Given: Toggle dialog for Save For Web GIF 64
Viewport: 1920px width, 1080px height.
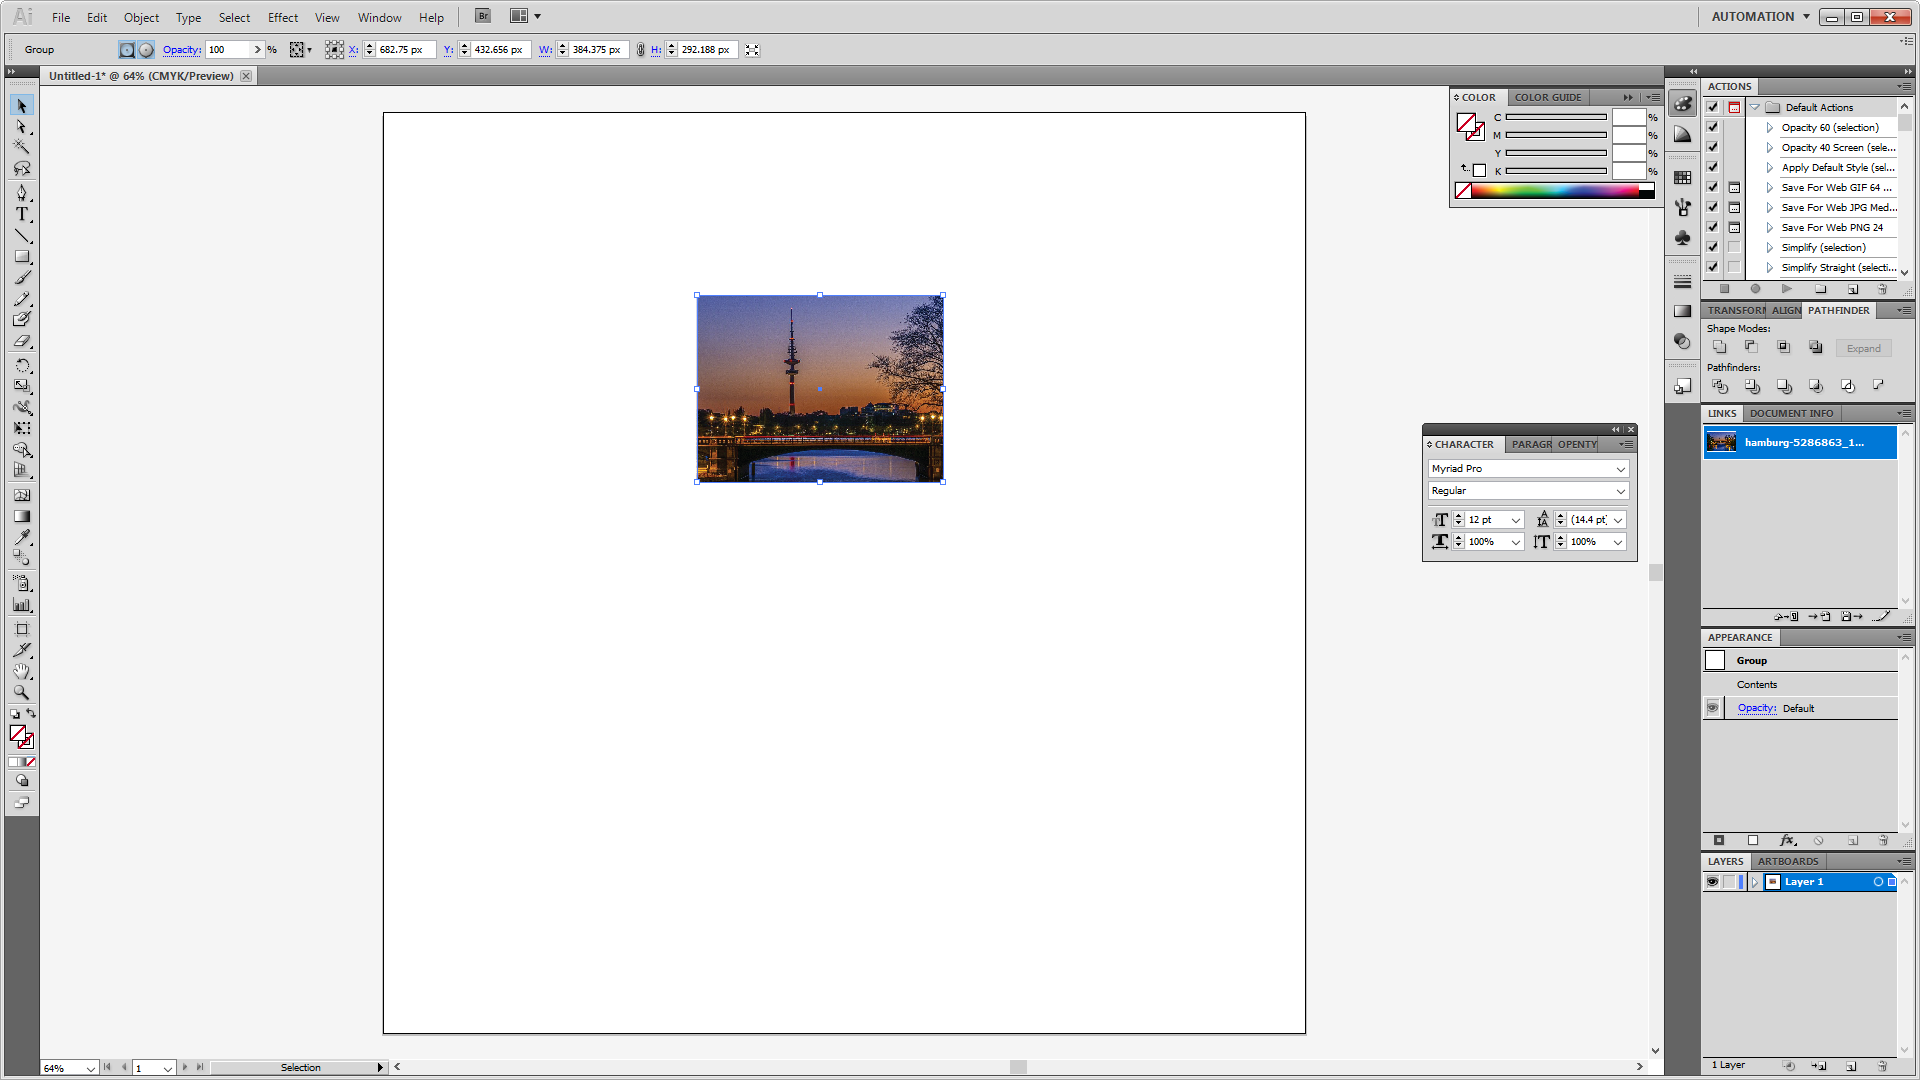Looking at the screenshot, I should click(x=1735, y=187).
